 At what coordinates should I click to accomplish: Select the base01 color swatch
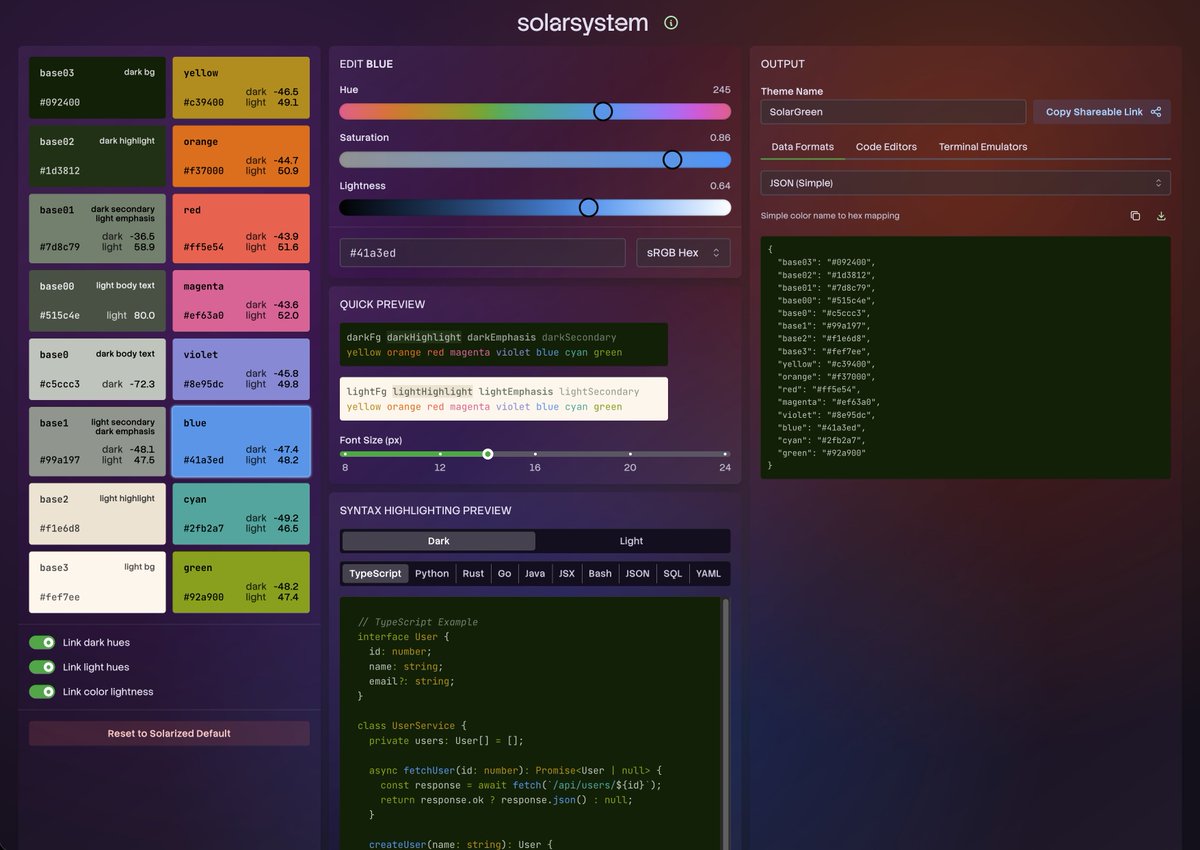point(97,228)
